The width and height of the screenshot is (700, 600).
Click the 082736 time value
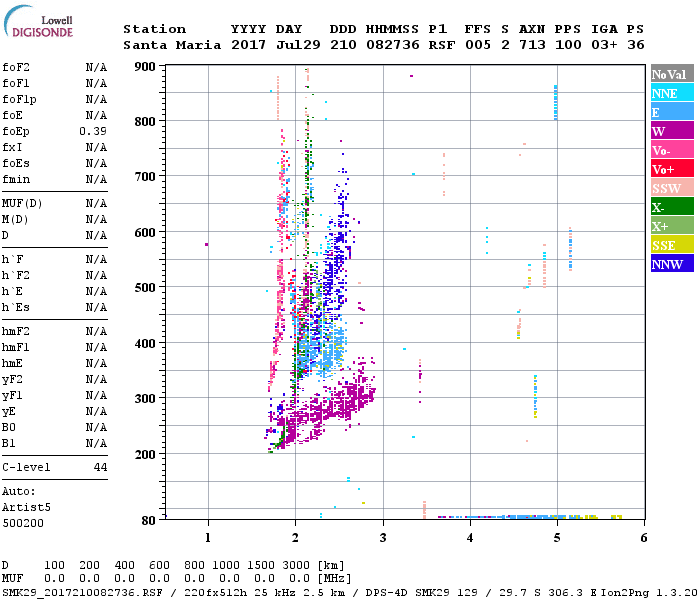393,46
